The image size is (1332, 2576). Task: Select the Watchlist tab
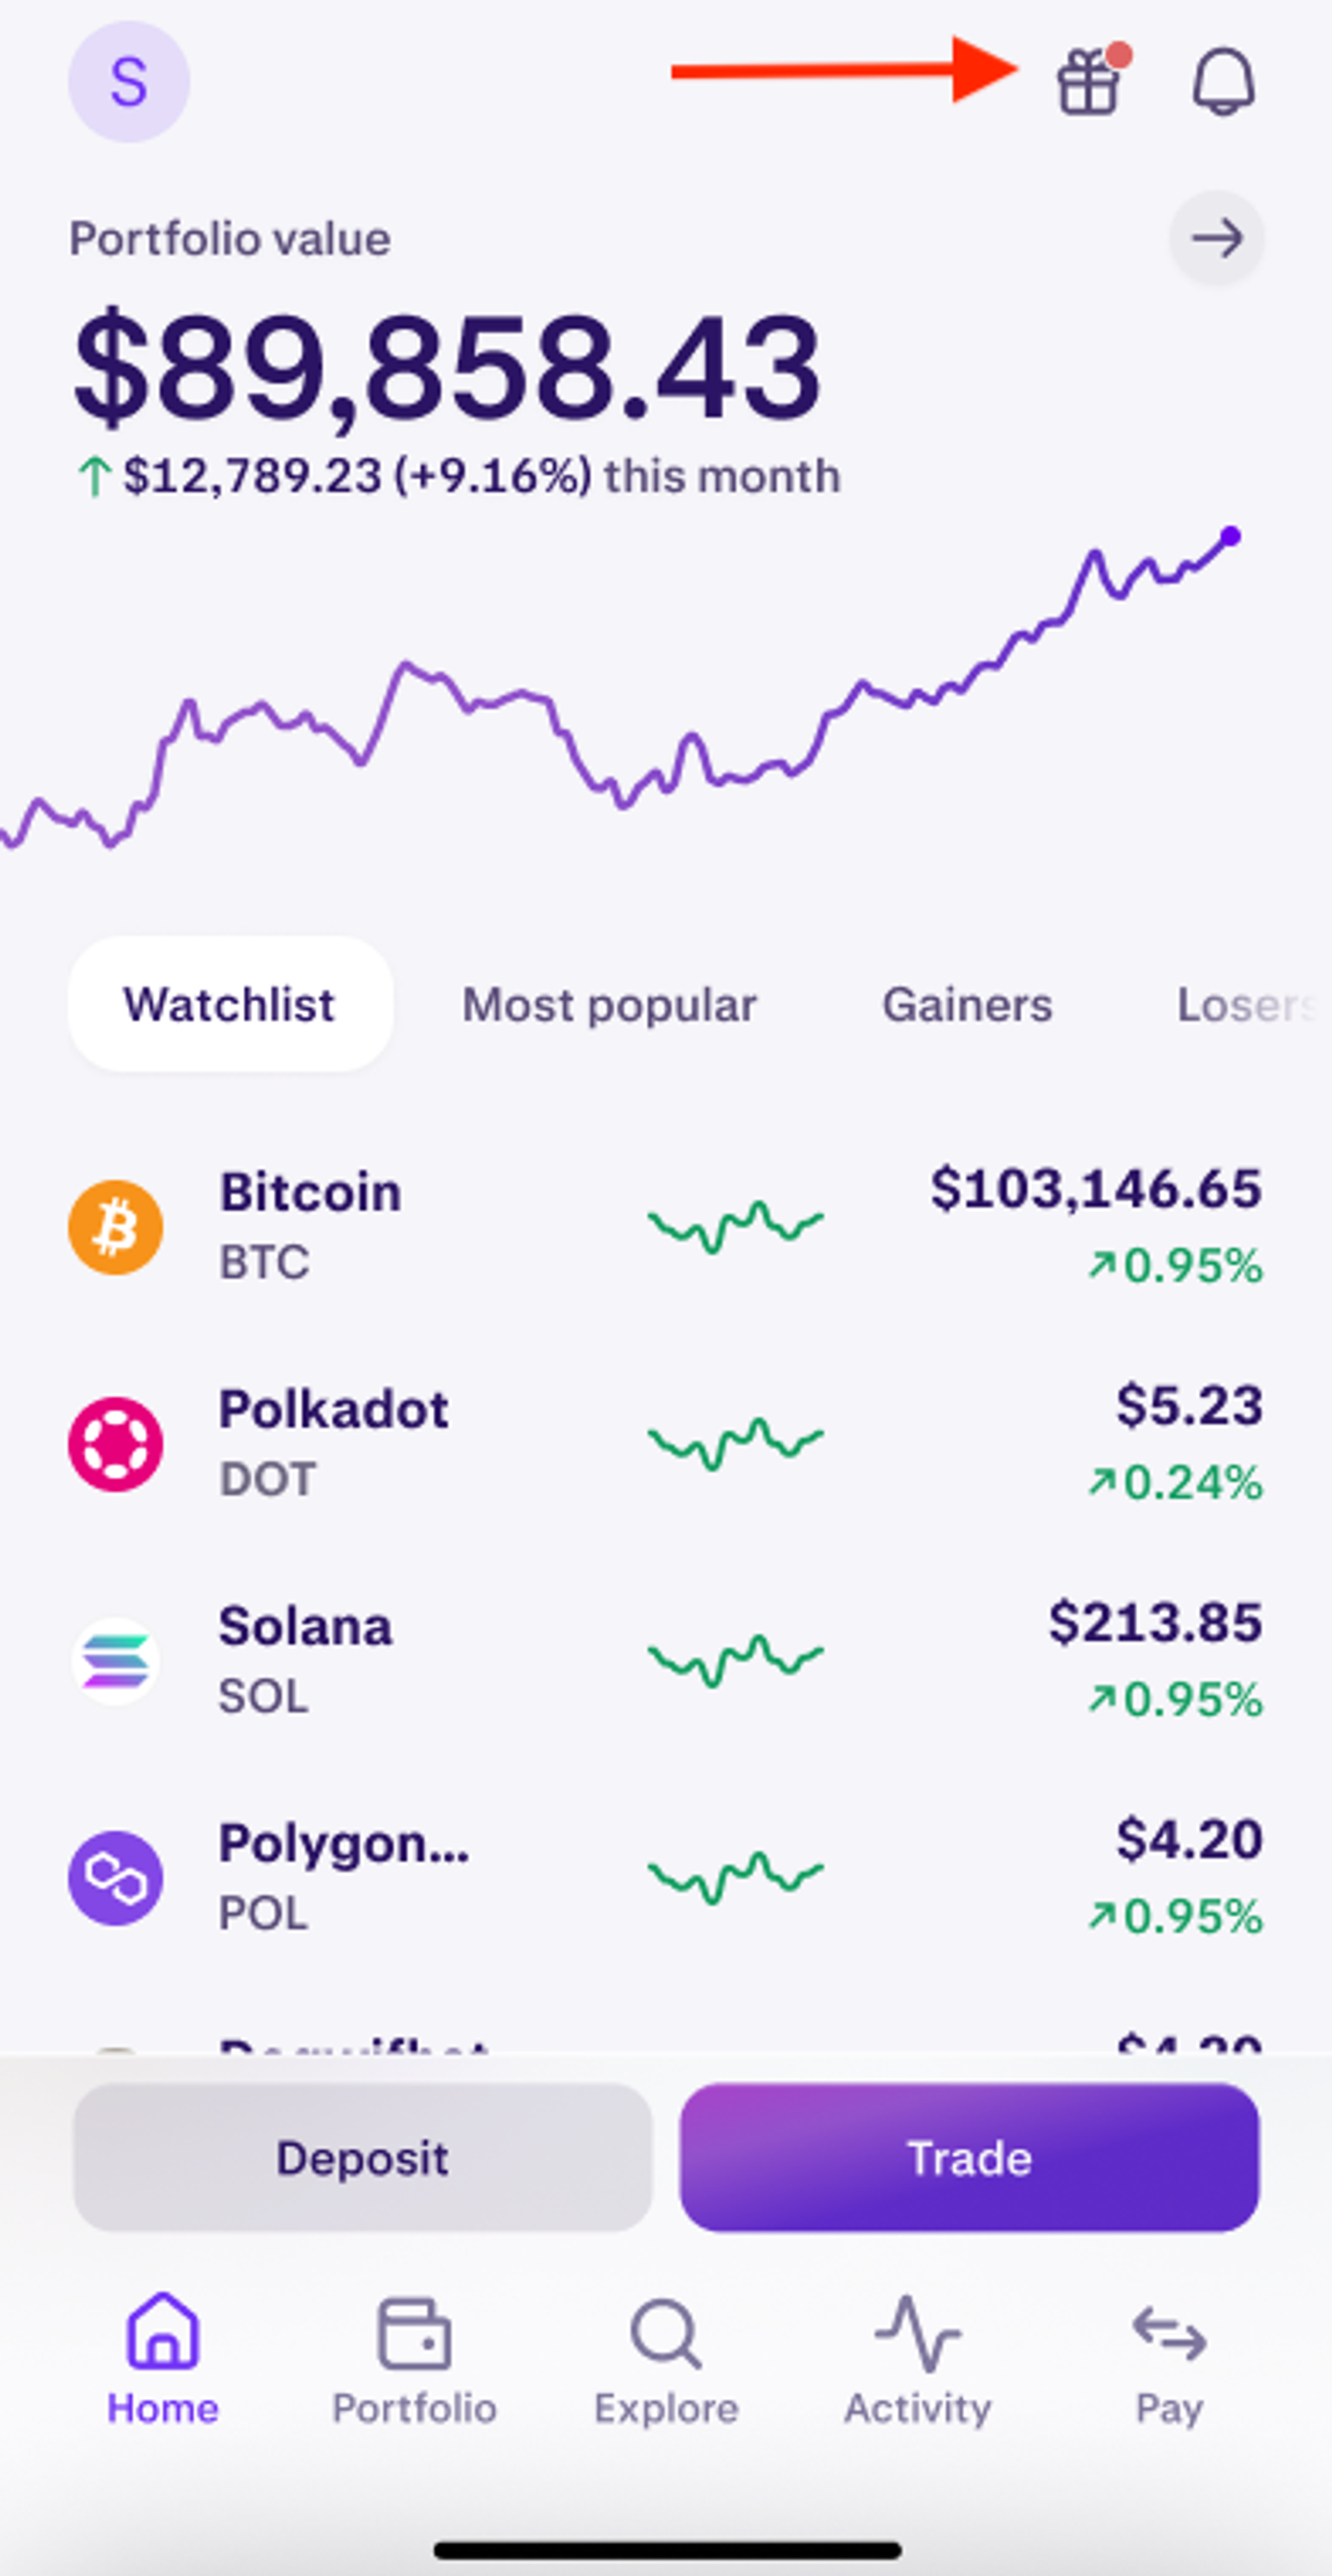(x=230, y=1004)
